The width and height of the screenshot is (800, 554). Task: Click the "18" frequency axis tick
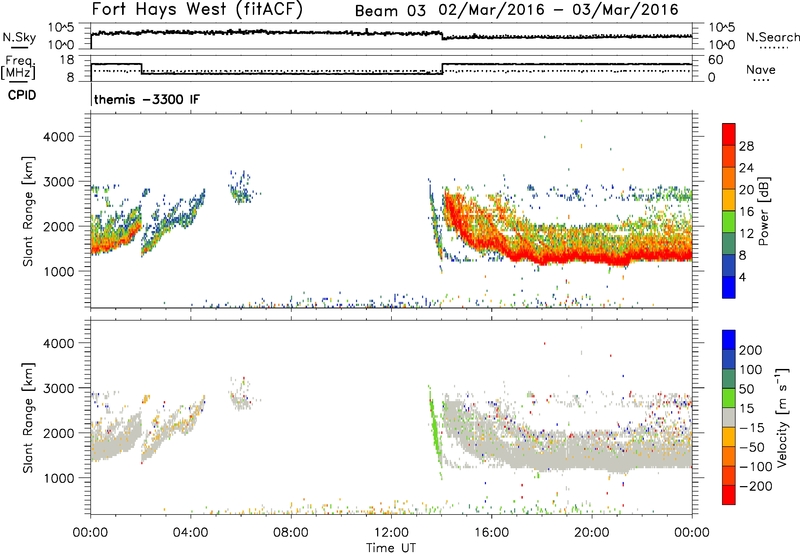pyautogui.click(x=67, y=60)
